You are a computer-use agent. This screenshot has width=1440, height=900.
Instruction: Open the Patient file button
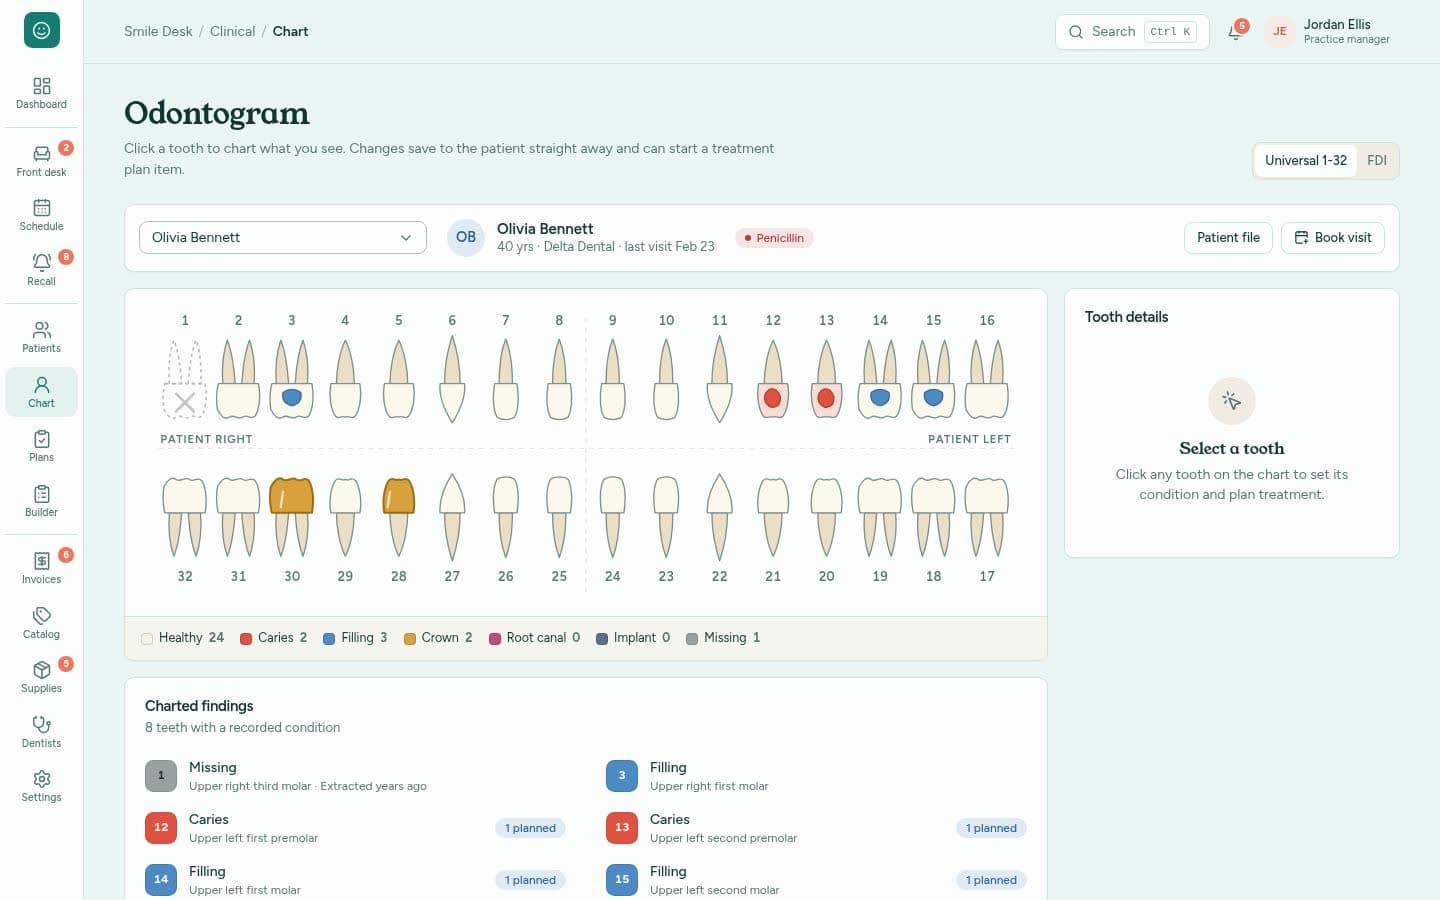(x=1228, y=237)
